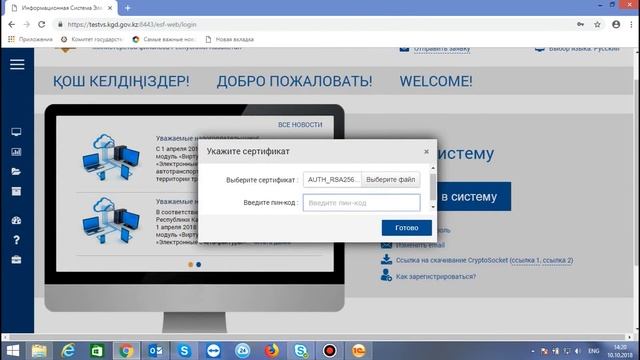Open the chart icon in the sidebar
Image resolution: width=640 pixels, height=360 pixels.
coord(16,152)
